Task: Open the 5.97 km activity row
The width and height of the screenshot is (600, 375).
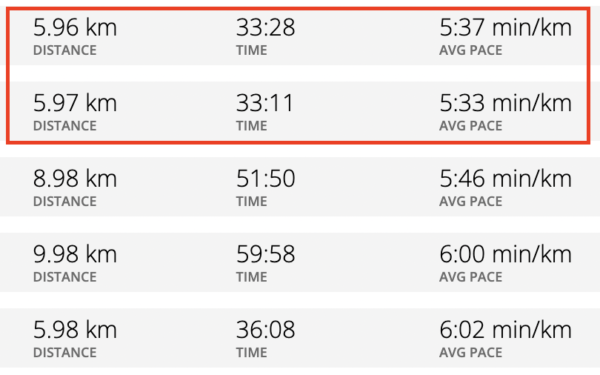Action: (298, 111)
